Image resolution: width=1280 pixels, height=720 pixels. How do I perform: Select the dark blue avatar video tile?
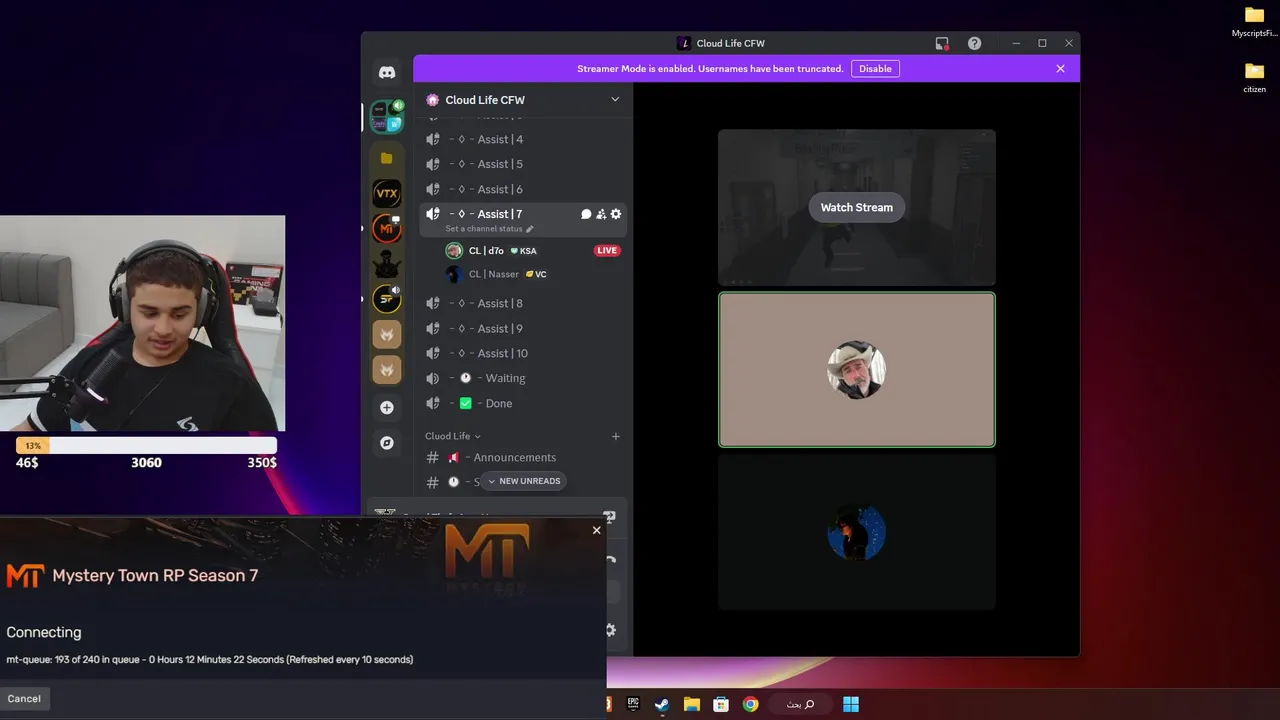click(857, 532)
